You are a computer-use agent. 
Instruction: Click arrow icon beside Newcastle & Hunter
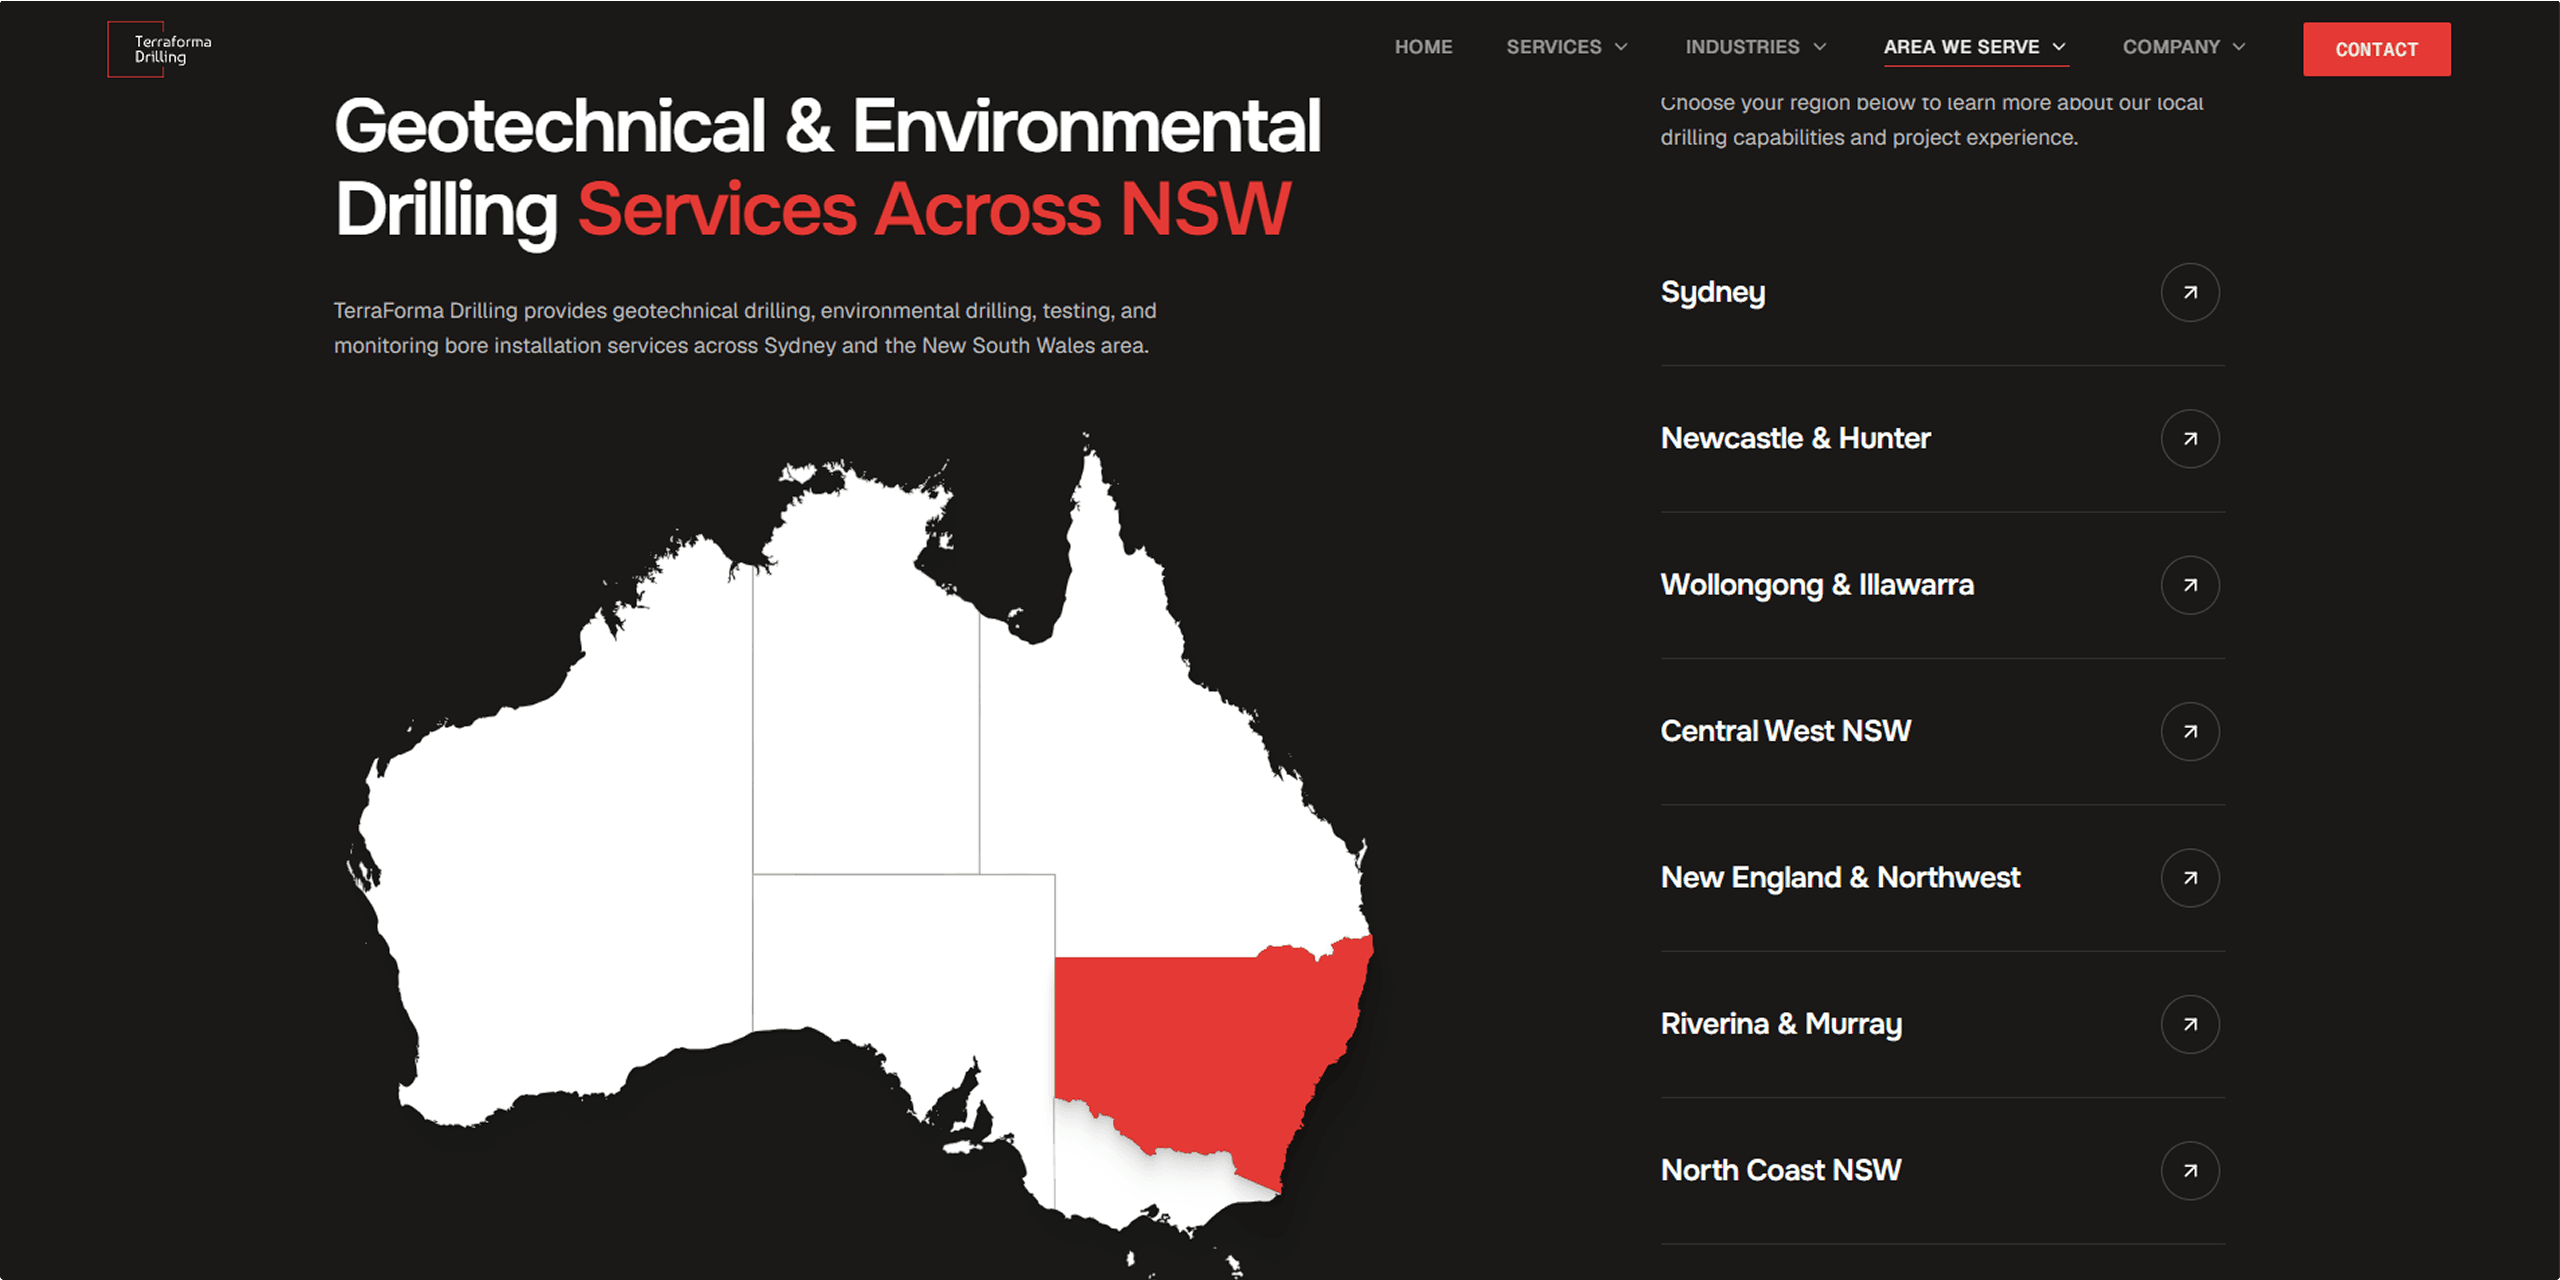[2190, 439]
